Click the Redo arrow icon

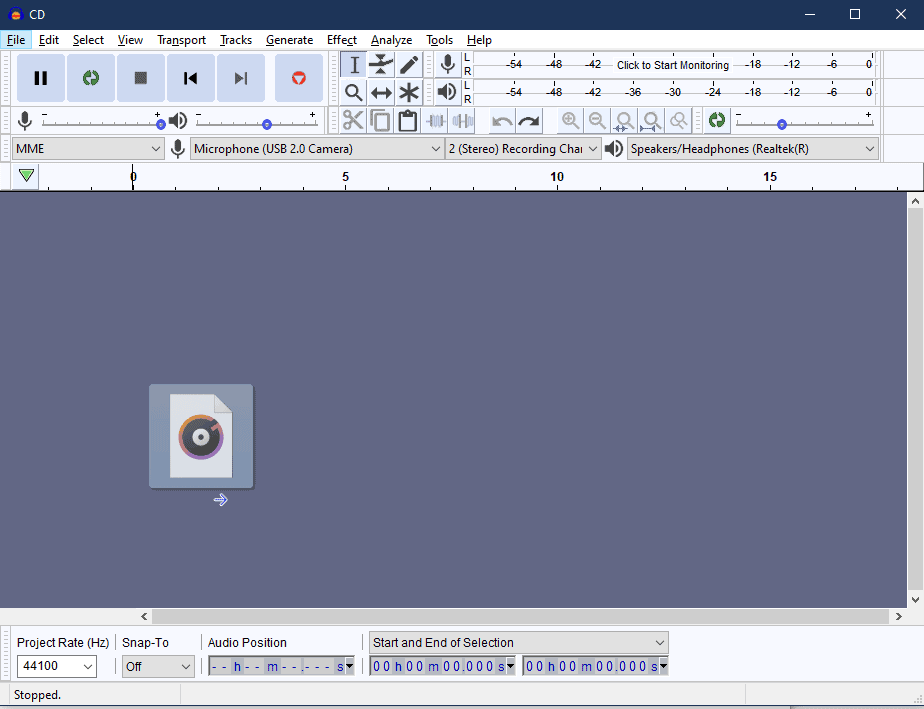pyautogui.click(x=529, y=121)
